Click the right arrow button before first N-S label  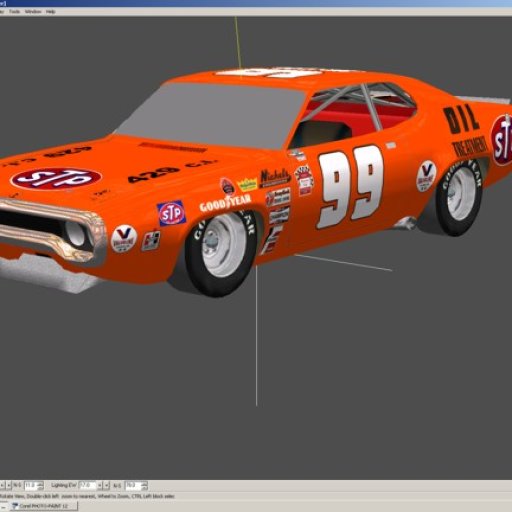click(9, 485)
